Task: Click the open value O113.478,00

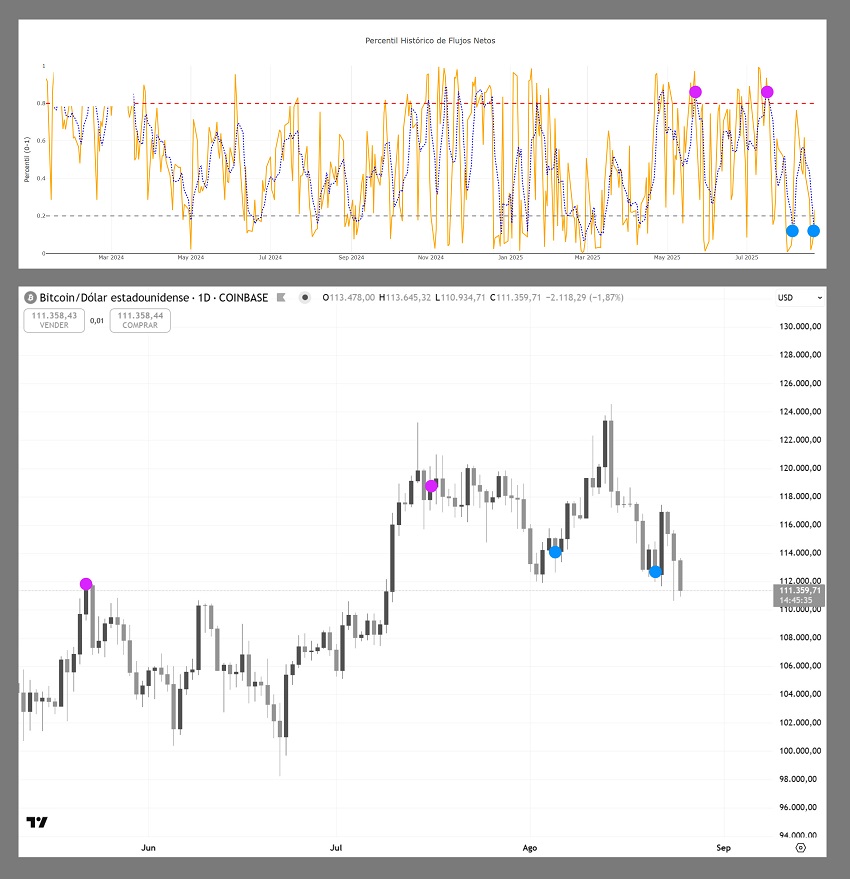Action: tap(348, 298)
